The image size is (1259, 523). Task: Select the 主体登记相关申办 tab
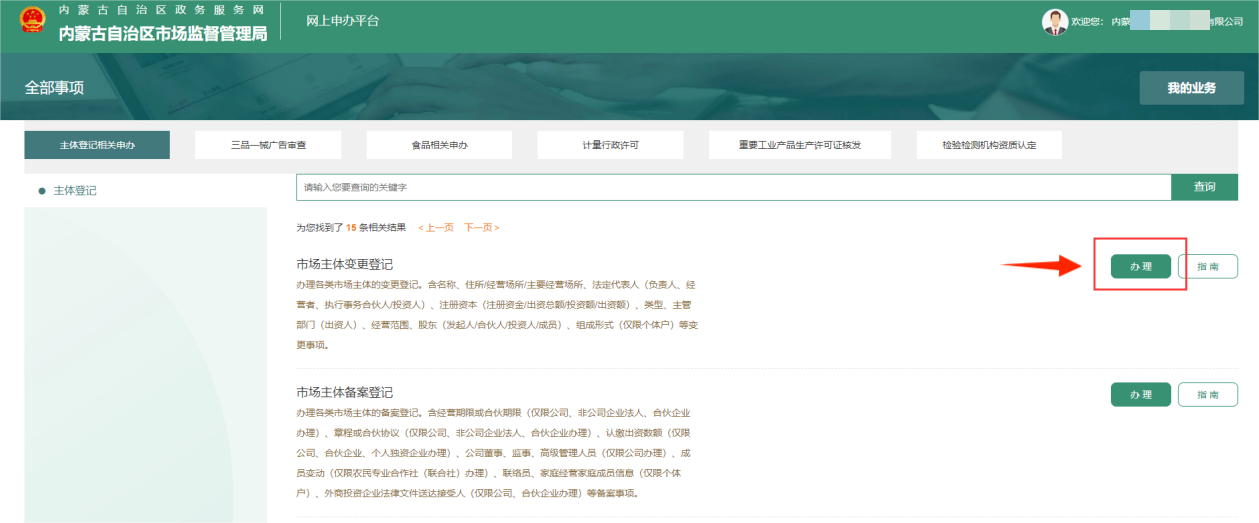[x=97, y=145]
